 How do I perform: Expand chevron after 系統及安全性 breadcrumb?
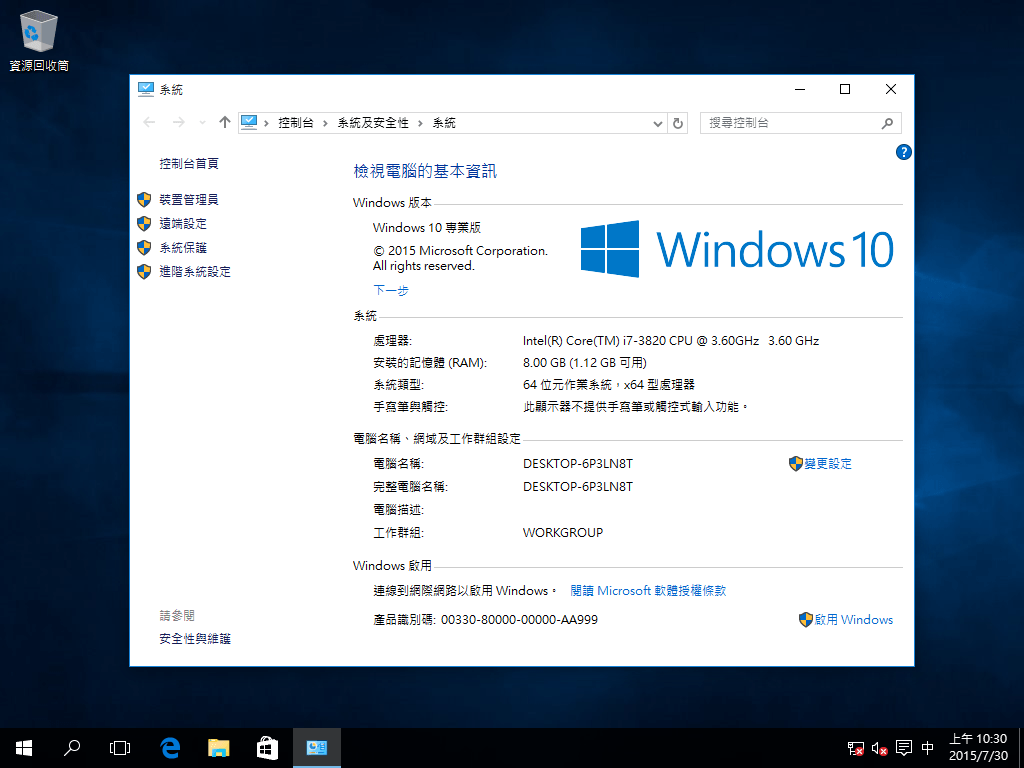pyautogui.click(x=420, y=123)
